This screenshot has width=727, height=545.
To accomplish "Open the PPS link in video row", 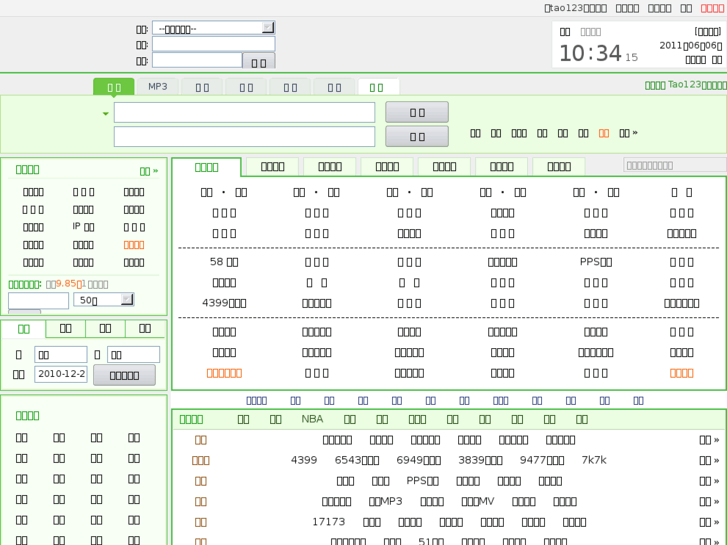I will pyautogui.click(x=422, y=481).
